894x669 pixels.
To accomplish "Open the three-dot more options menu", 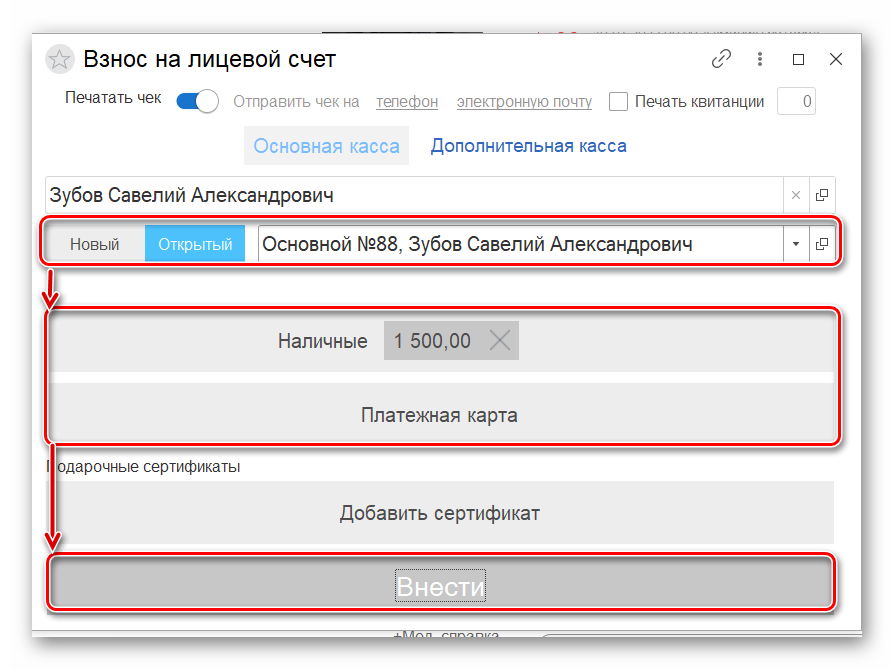I will click(x=760, y=59).
